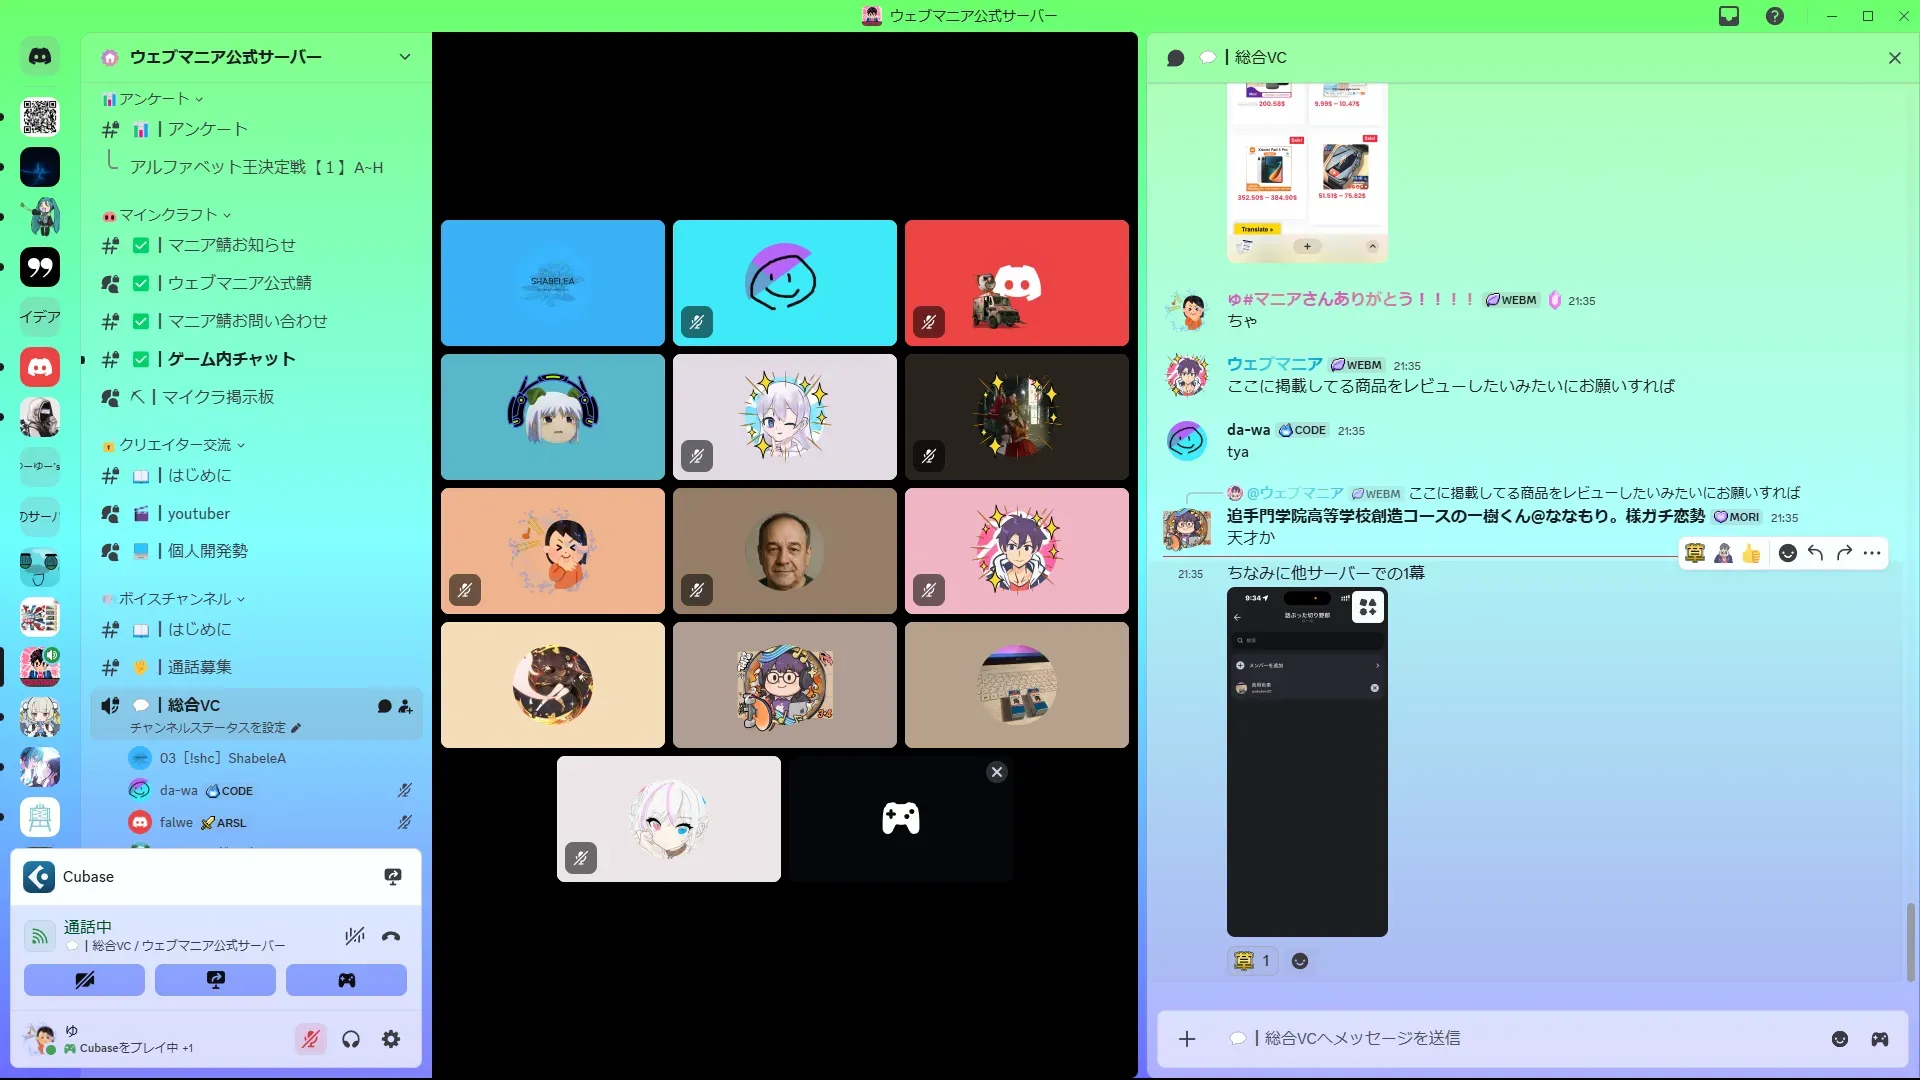Screen dimensions: 1920x1080
Task: Toggle camera on with video button
Action: (84, 980)
